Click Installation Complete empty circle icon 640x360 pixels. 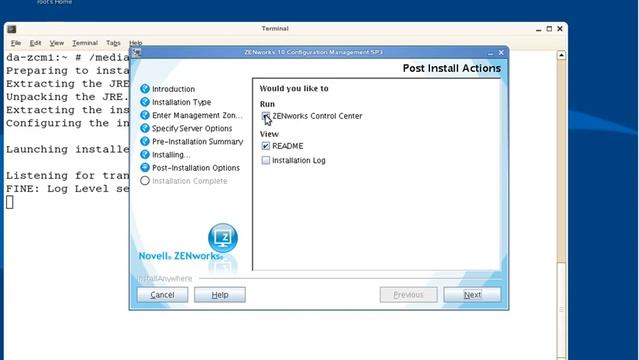tap(144, 181)
